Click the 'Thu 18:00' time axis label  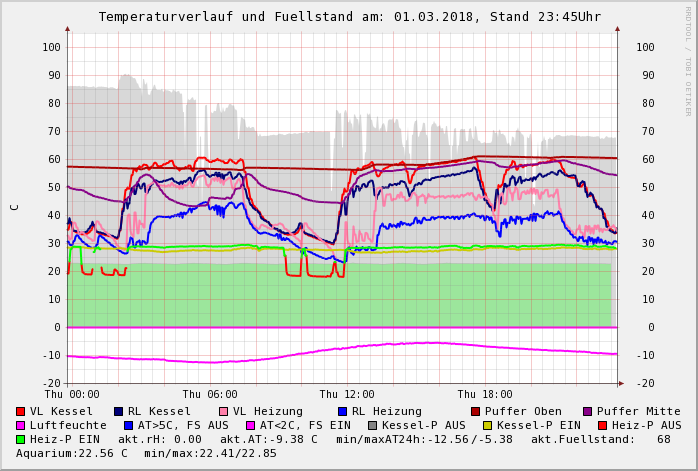pos(485,394)
